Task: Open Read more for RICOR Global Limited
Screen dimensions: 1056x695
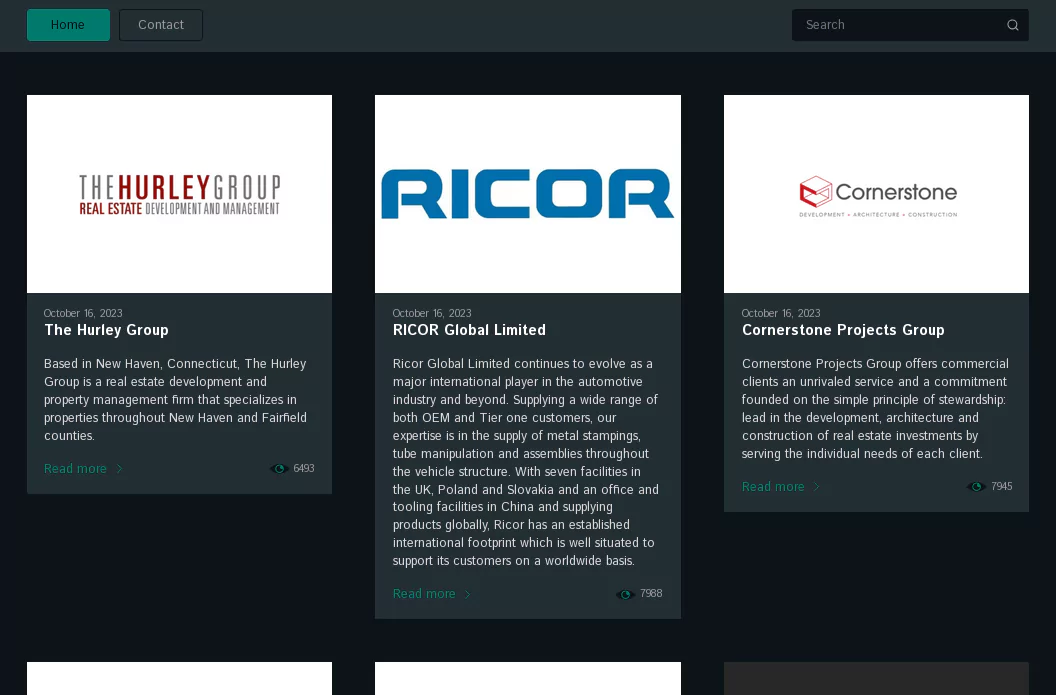Action: point(424,594)
